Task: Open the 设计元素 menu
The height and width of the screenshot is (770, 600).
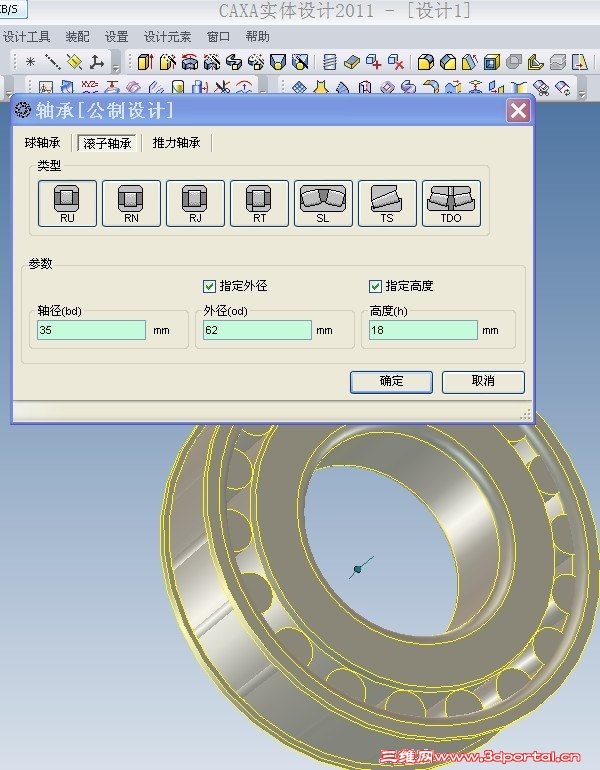Action: tap(167, 37)
